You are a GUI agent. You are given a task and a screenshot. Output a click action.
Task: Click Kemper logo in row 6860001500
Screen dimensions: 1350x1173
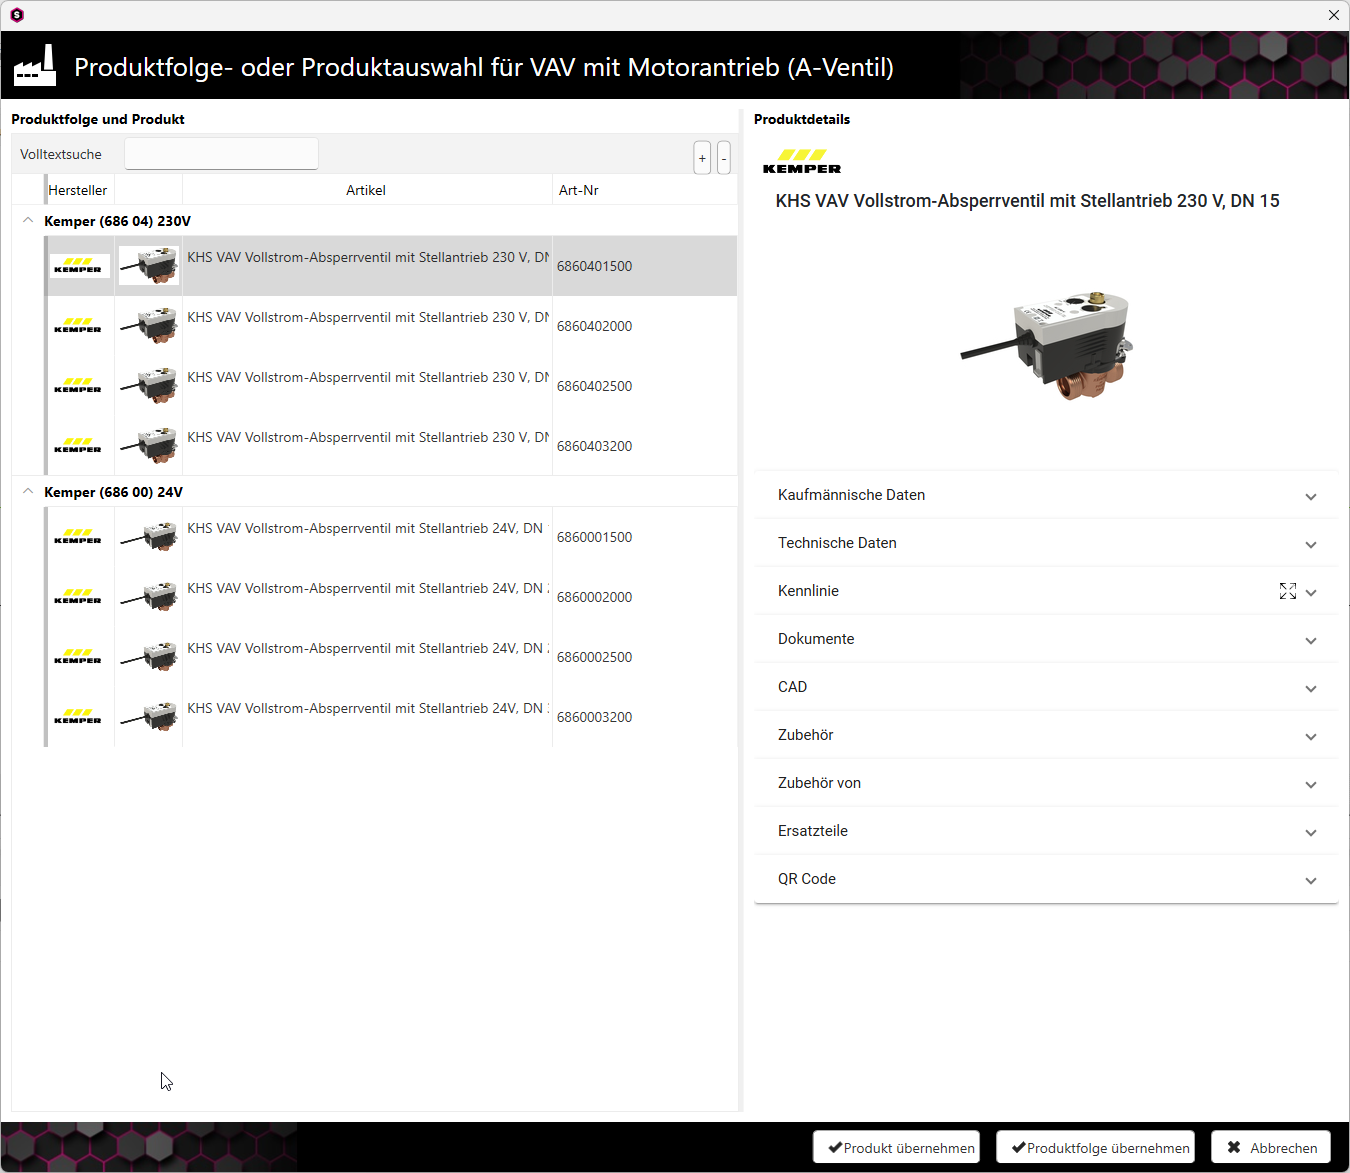(79, 537)
